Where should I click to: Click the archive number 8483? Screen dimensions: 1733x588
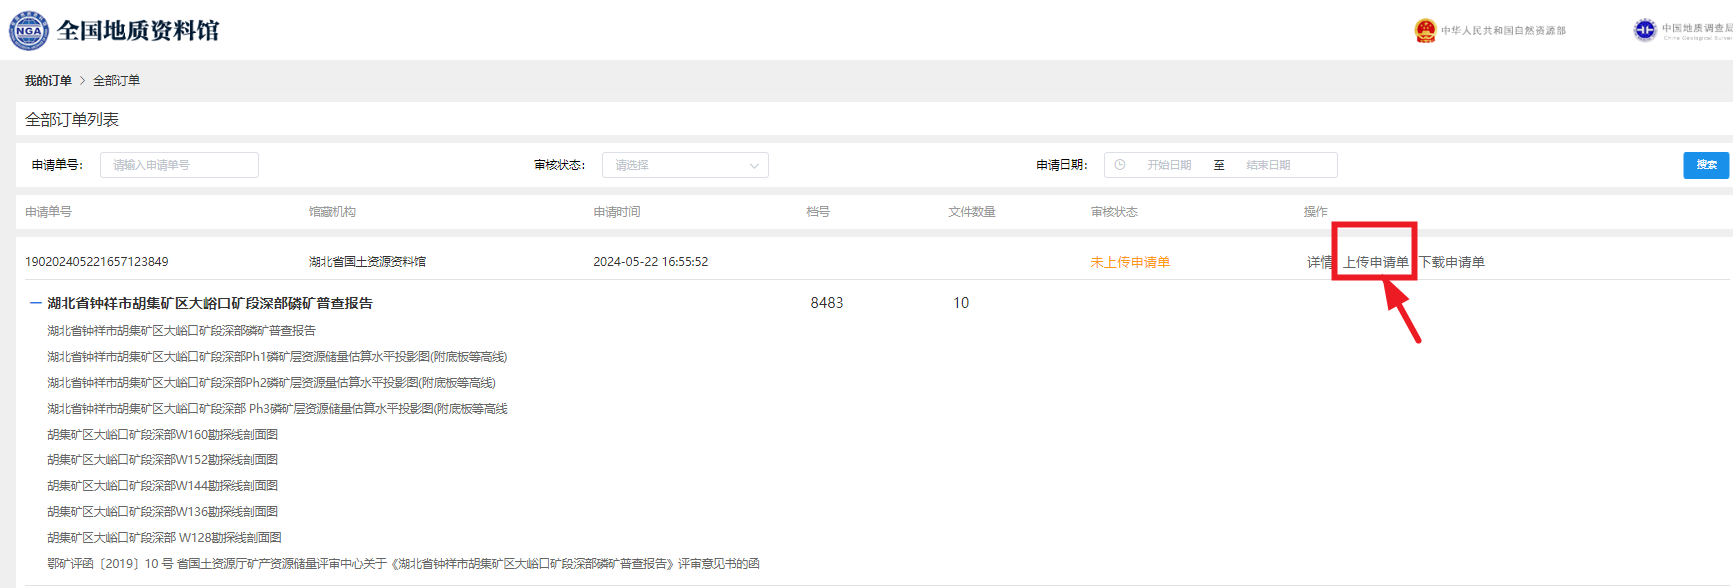tap(827, 303)
